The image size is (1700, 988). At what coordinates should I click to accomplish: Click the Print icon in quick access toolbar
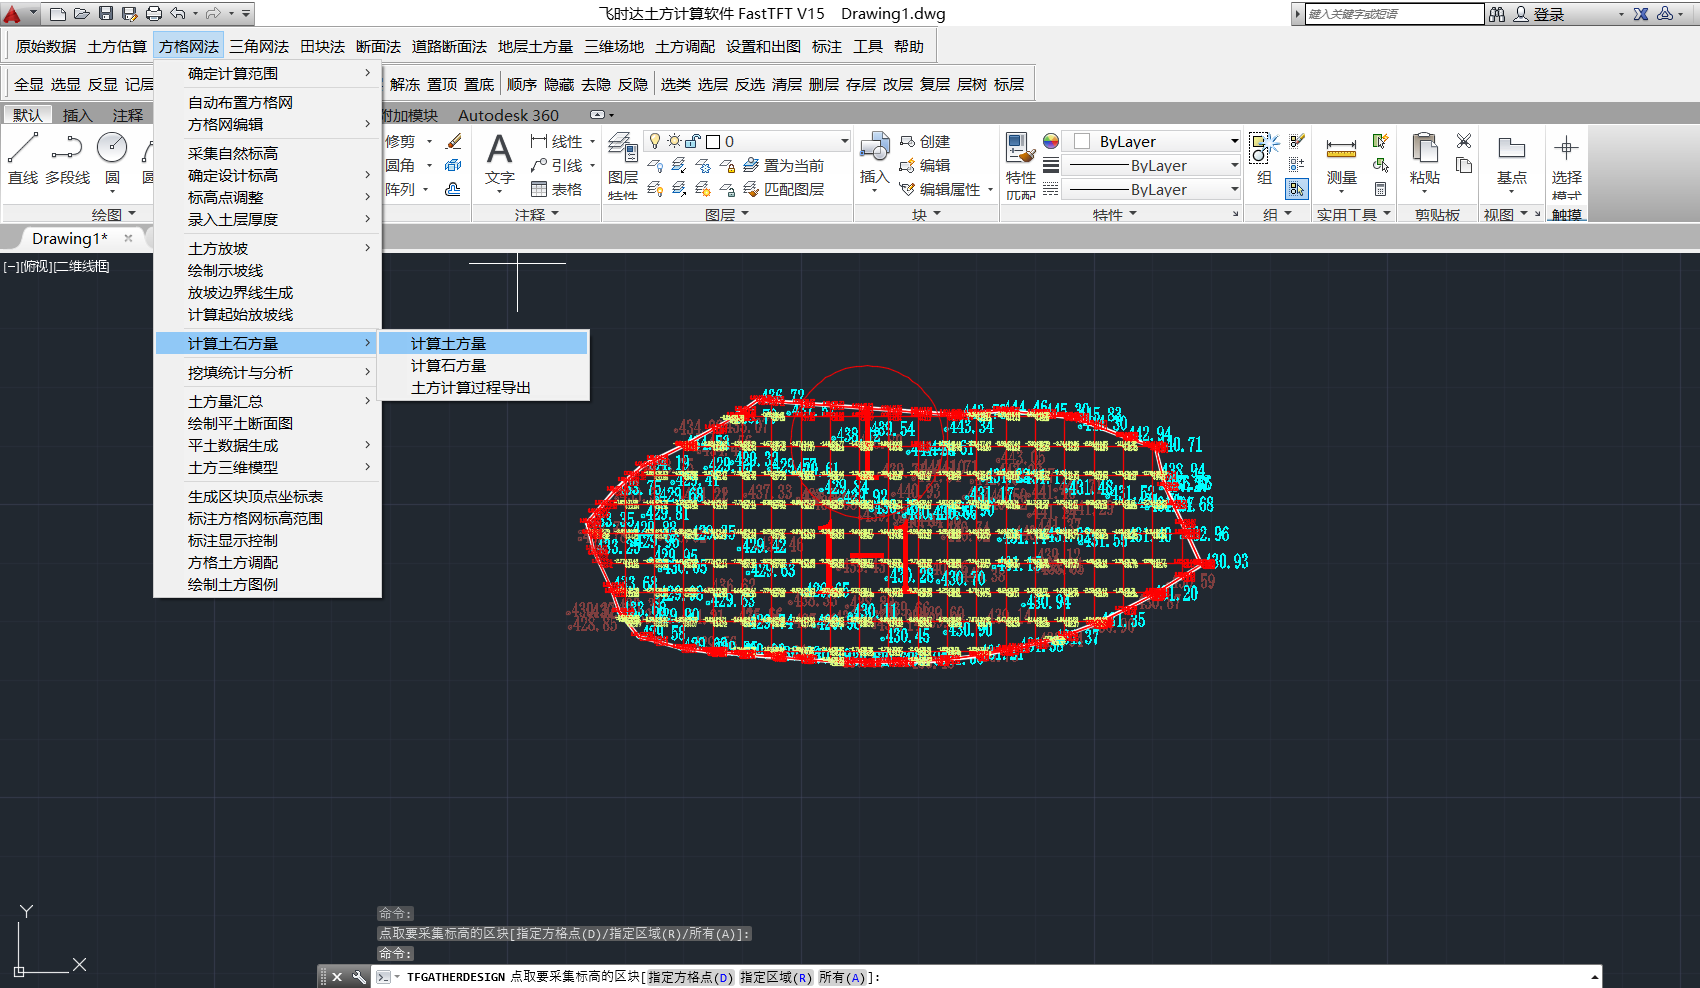click(154, 14)
